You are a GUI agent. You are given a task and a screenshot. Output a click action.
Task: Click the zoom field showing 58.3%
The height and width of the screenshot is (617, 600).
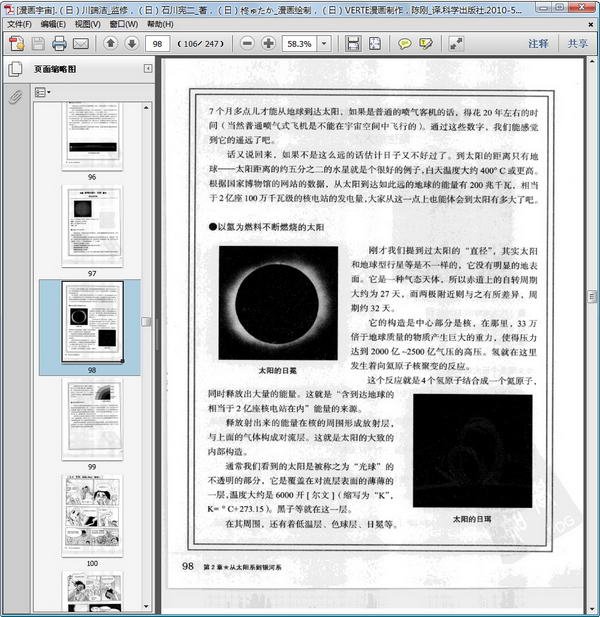click(x=300, y=44)
